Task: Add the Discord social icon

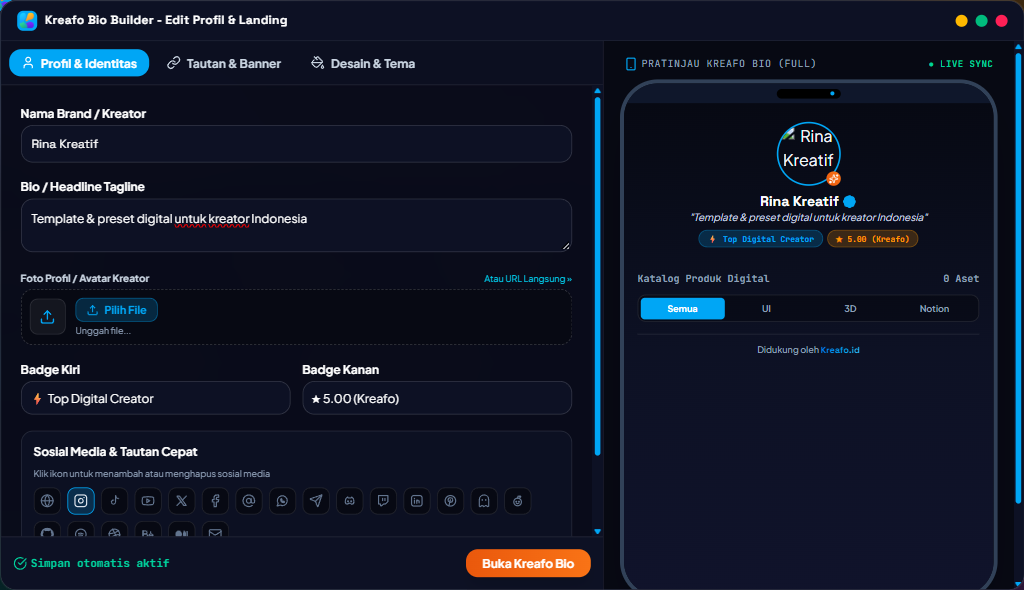Action: click(x=350, y=501)
